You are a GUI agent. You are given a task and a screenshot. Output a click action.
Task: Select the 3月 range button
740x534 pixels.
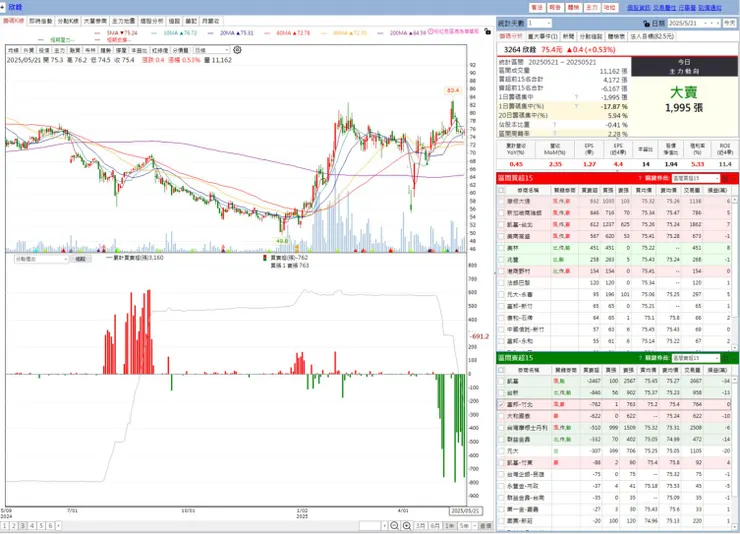420,526
